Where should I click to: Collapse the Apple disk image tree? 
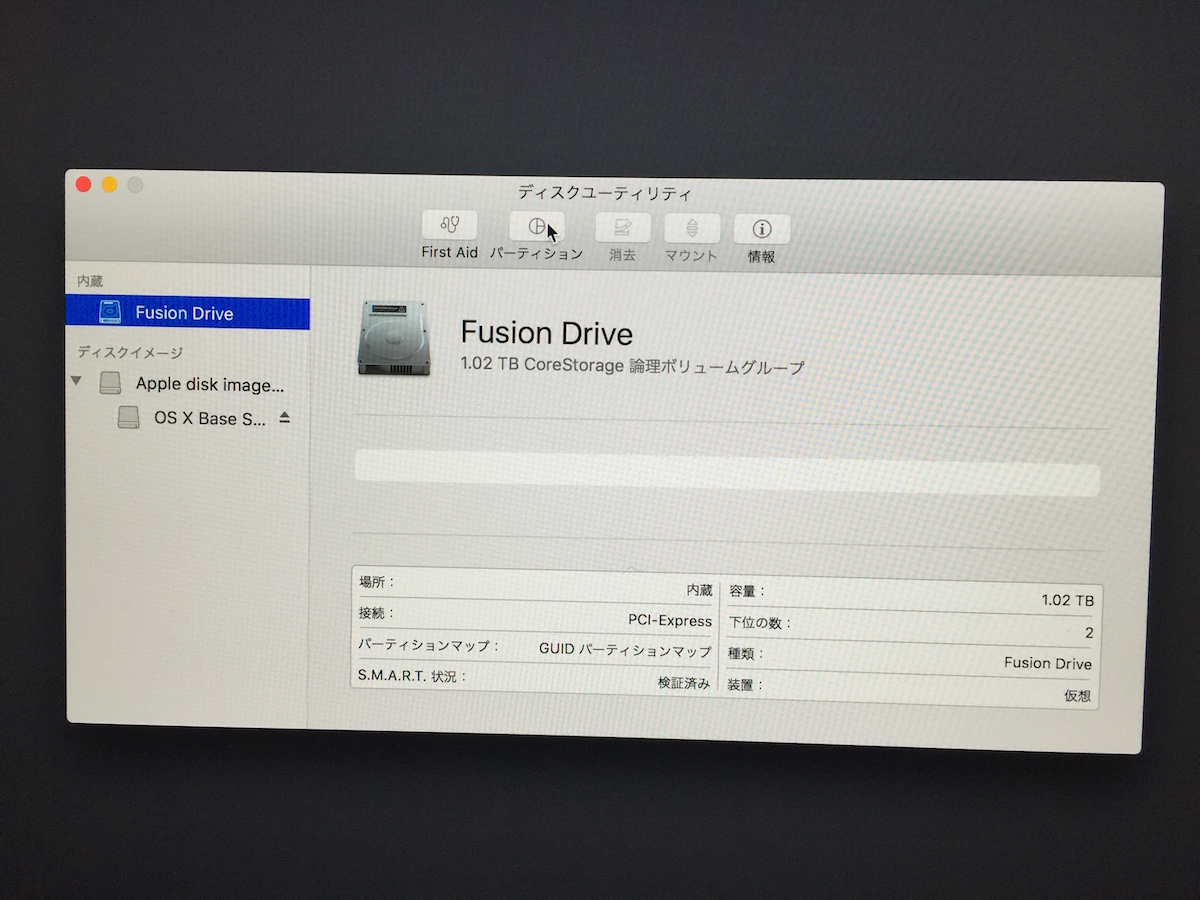tap(77, 382)
